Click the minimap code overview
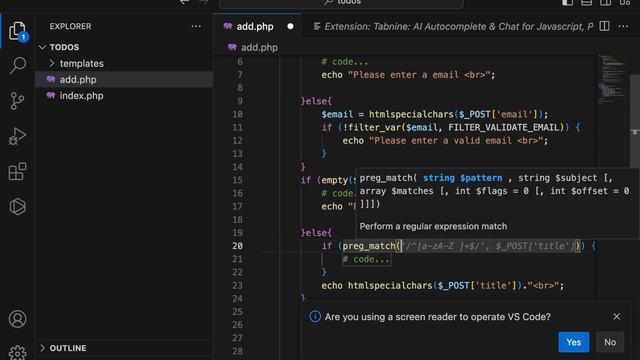Viewport: 640px width, 360px height. (611, 78)
